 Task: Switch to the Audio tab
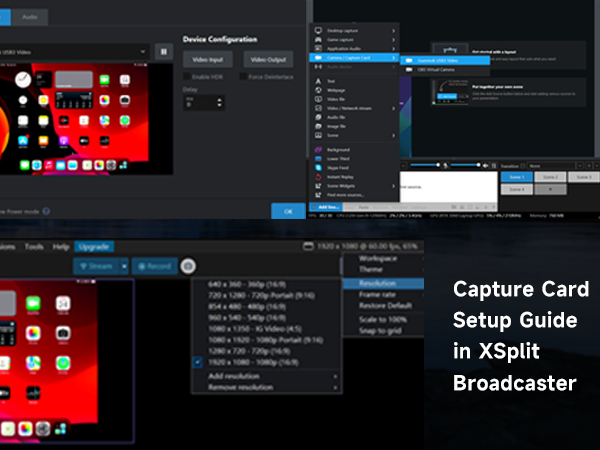[x=29, y=17]
